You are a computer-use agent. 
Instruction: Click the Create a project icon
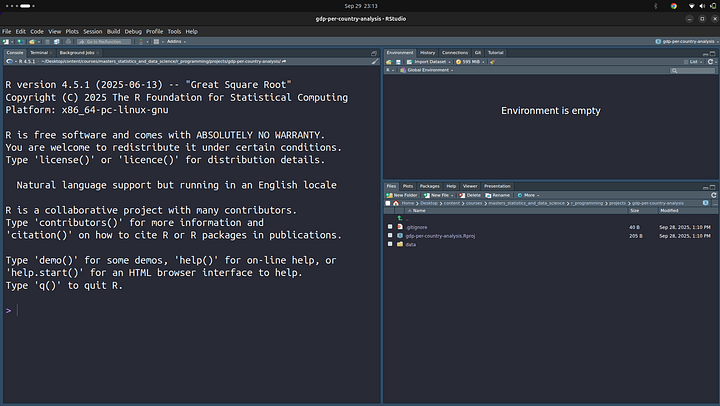click(21, 41)
